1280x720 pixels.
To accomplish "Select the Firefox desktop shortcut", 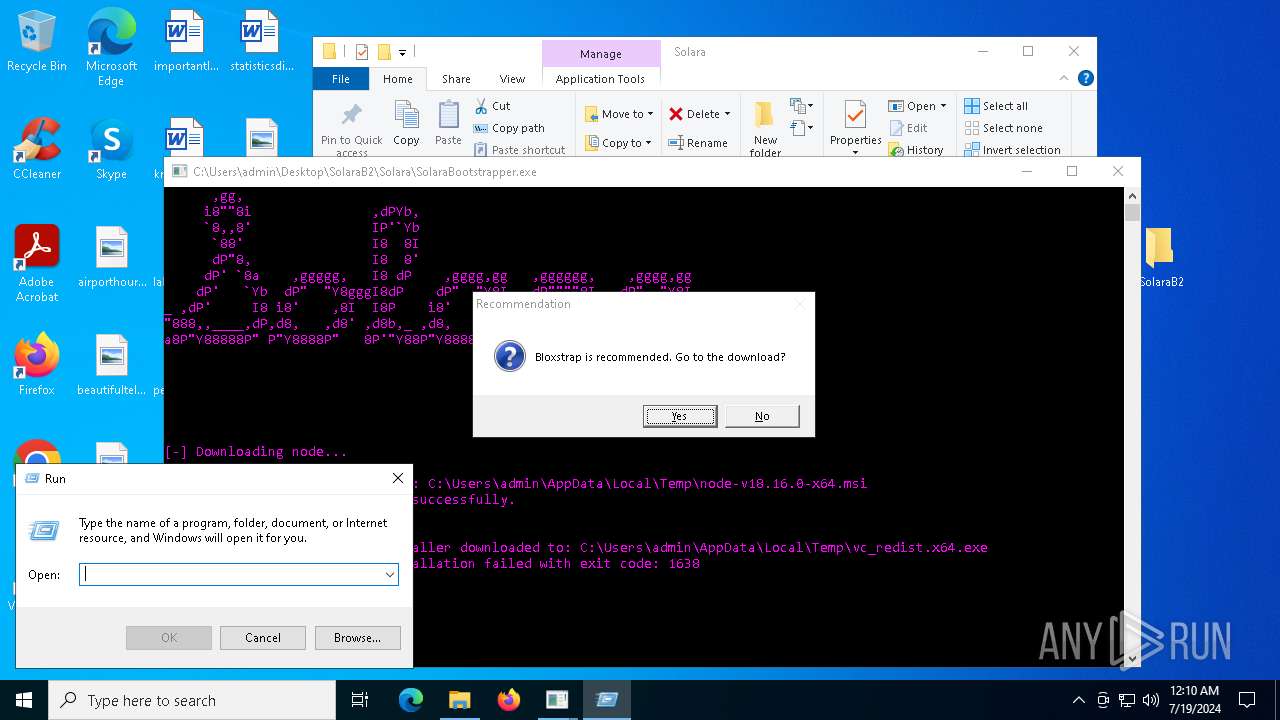I will click(x=37, y=365).
